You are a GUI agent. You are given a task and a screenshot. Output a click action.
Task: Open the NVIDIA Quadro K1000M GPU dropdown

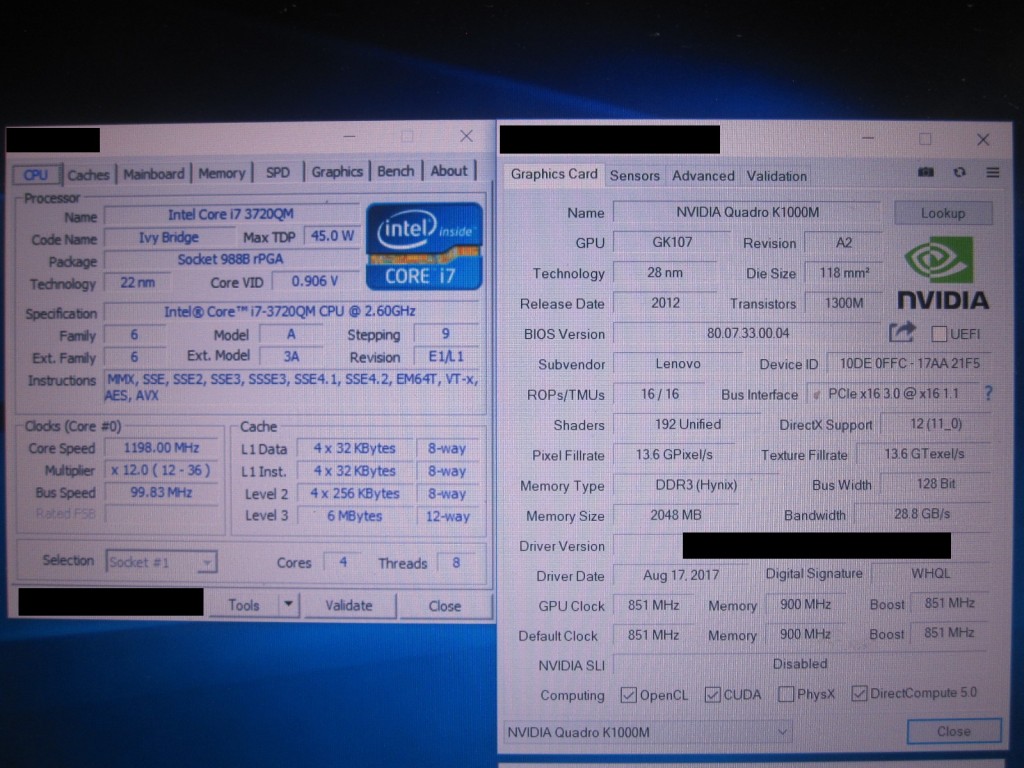(x=648, y=732)
